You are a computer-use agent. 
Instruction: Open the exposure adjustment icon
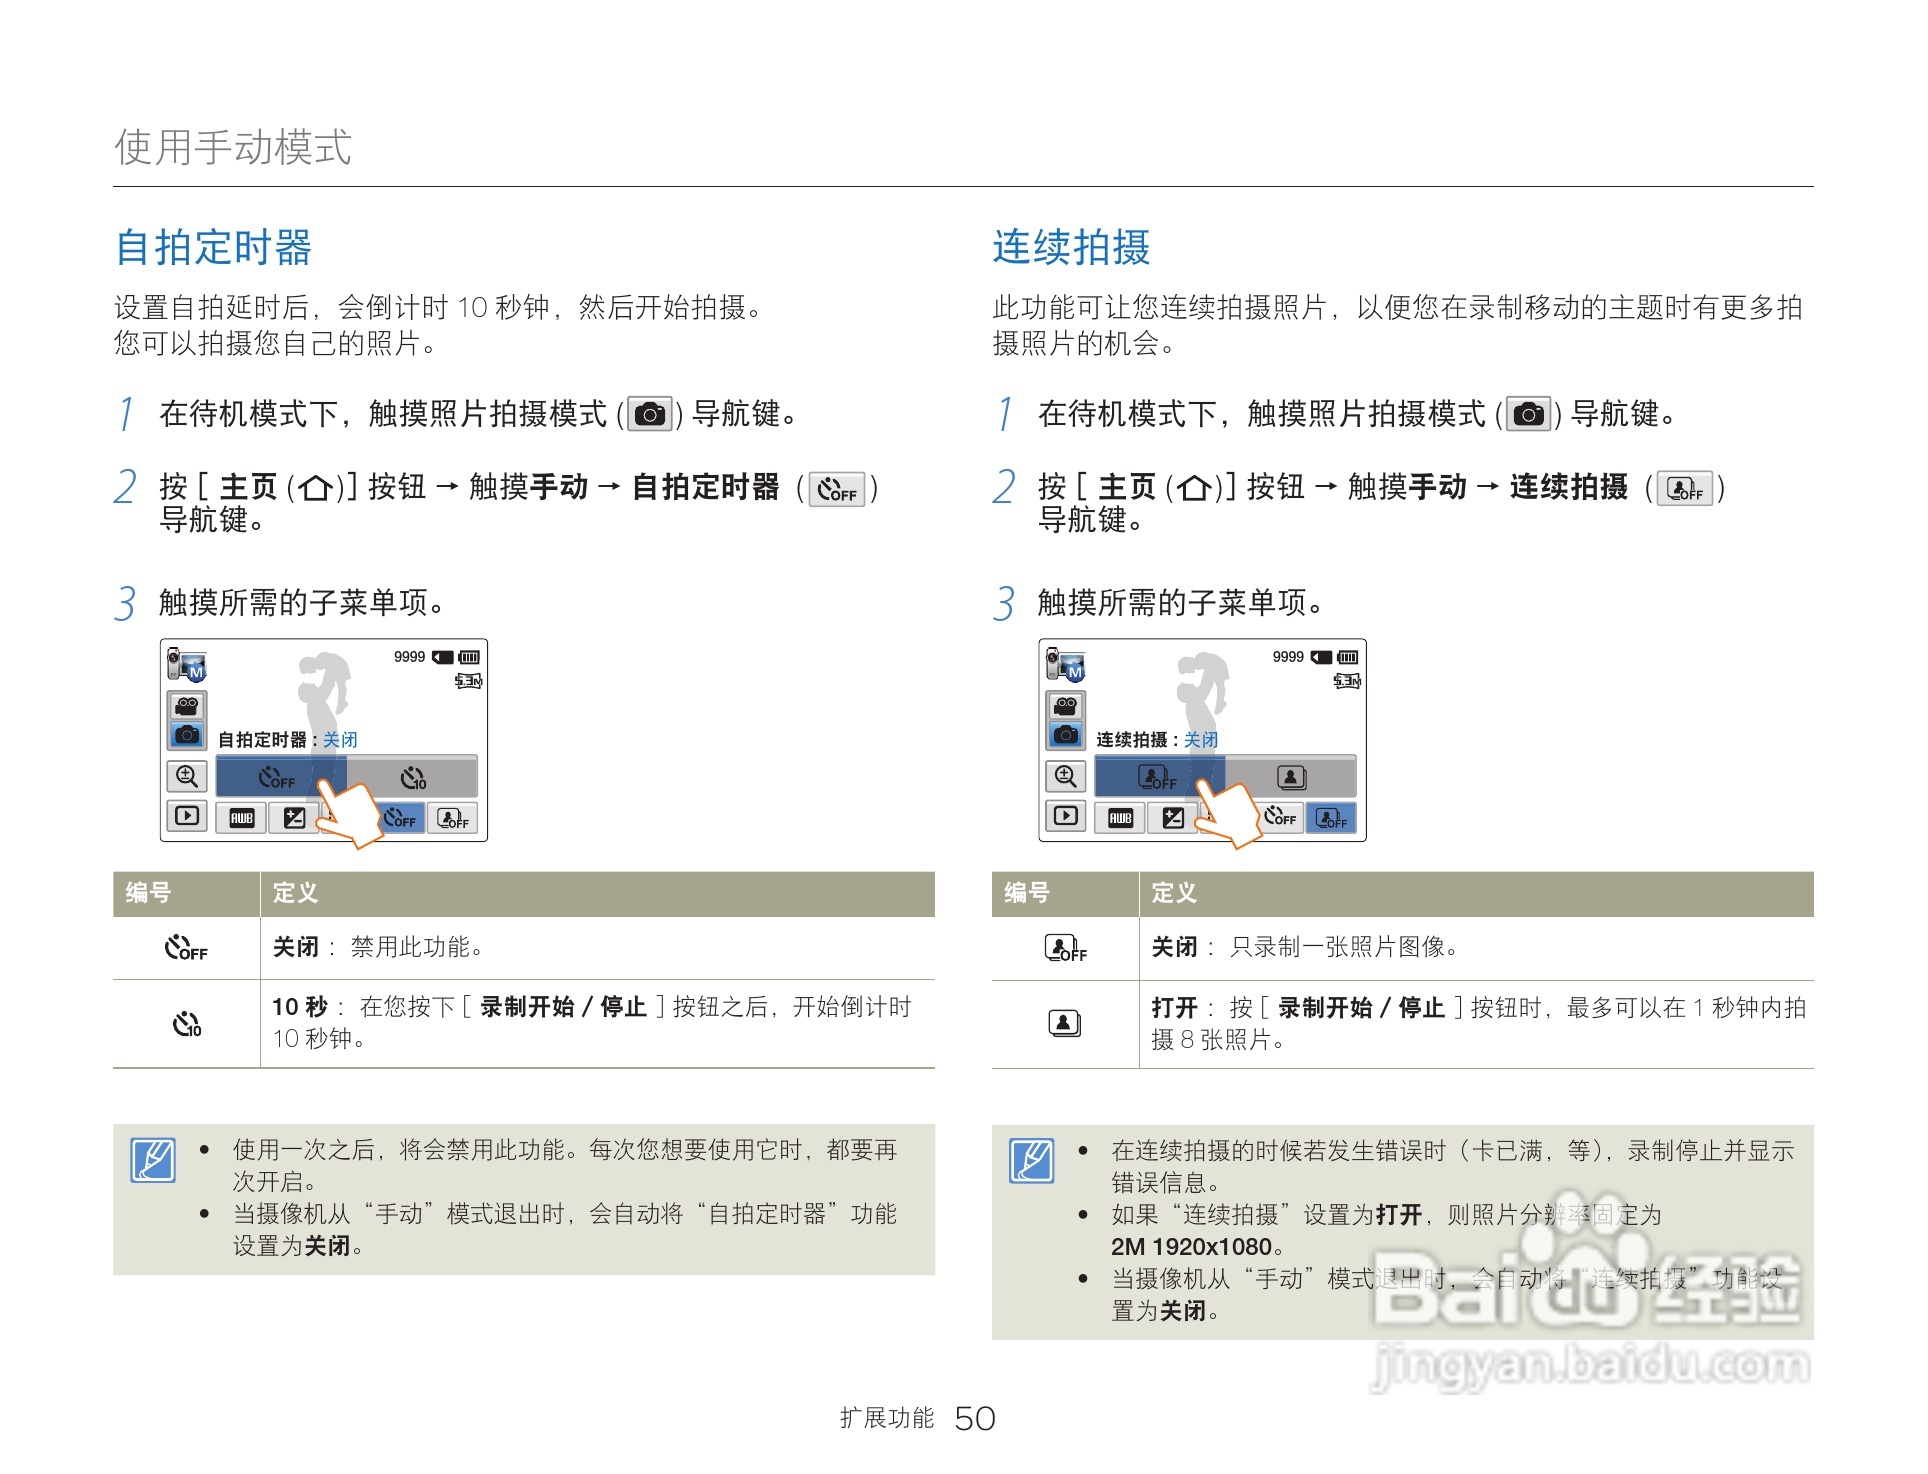click(x=294, y=820)
